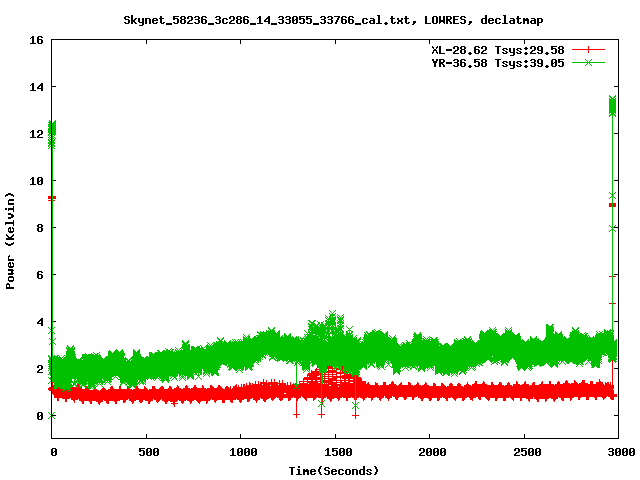This screenshot has height=480, width=640.
Task: Click the x-axis tick label 1500
Action: [338, 452]
